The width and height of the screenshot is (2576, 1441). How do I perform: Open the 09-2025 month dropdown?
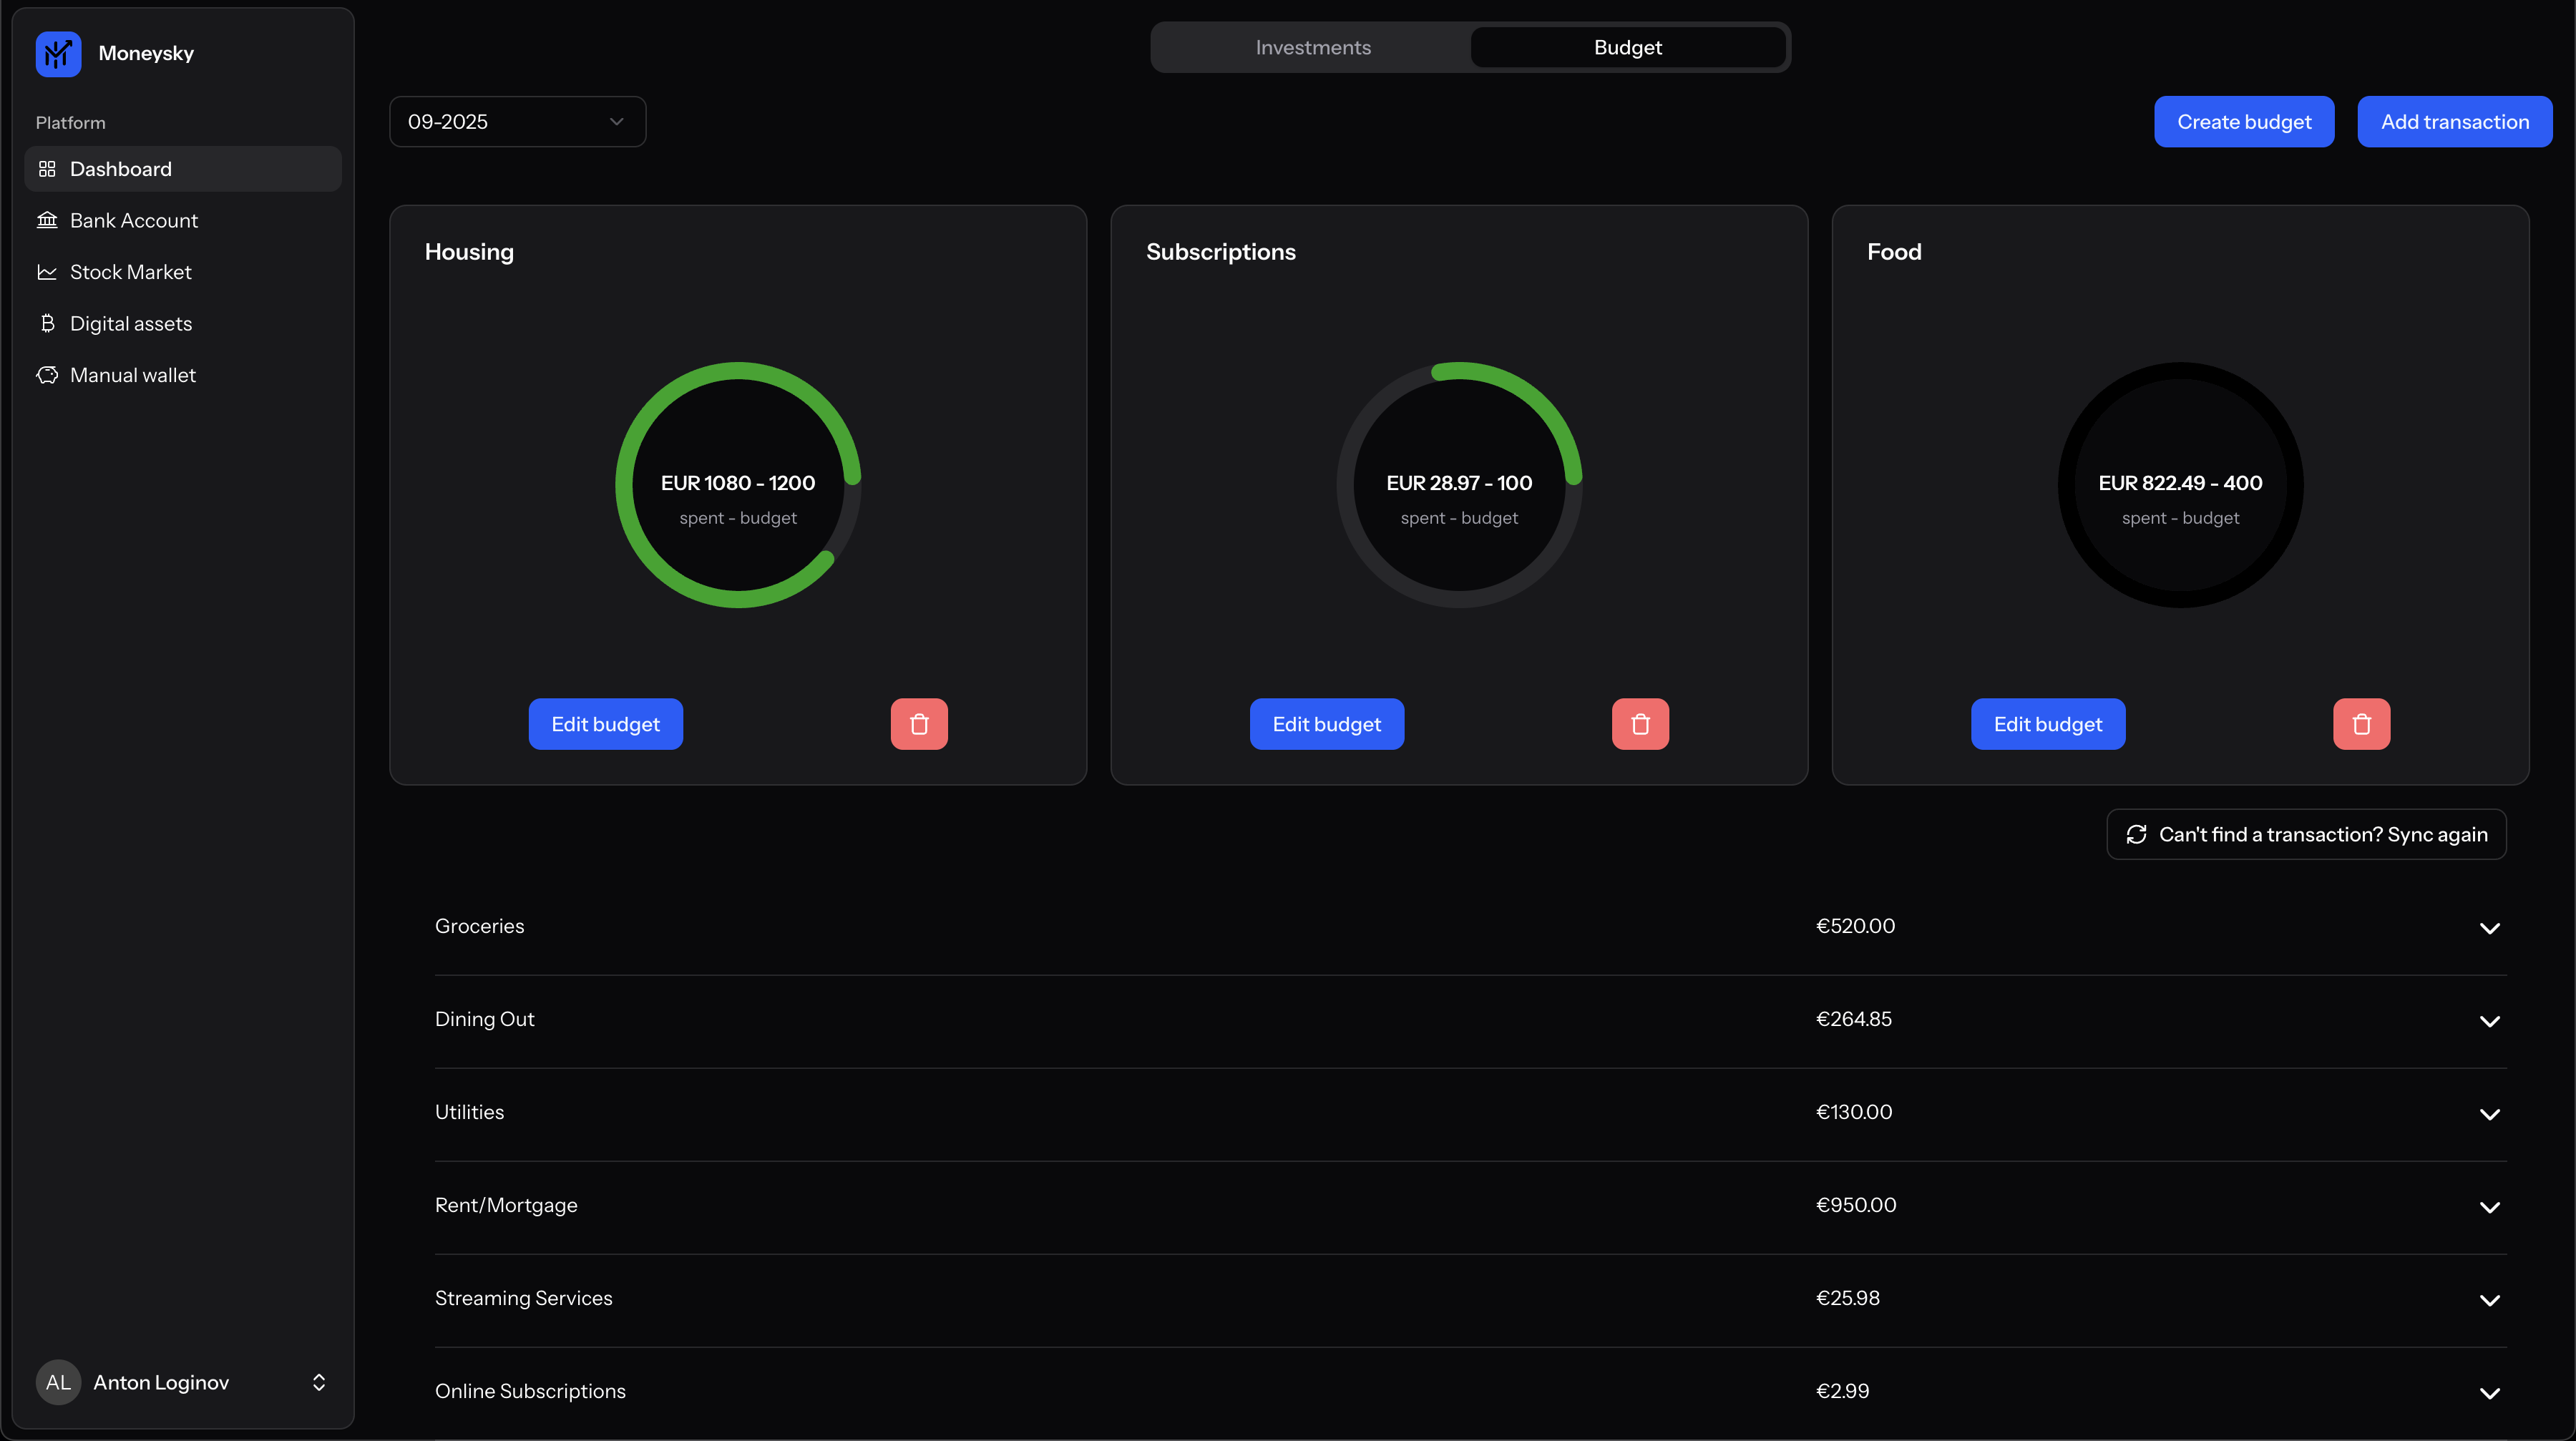pos(517,122)
